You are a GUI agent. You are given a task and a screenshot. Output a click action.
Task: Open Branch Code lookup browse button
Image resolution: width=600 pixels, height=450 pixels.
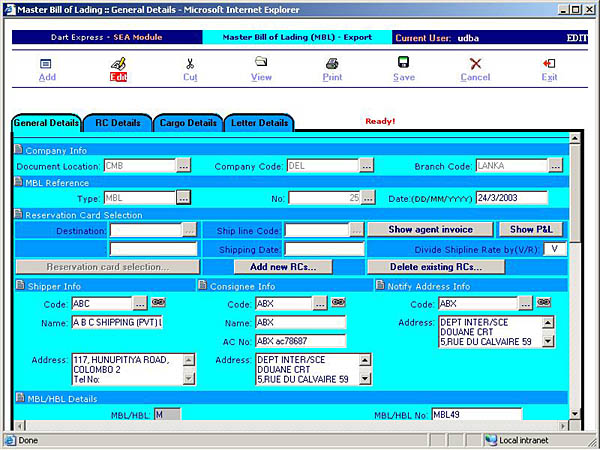(555, 165)
